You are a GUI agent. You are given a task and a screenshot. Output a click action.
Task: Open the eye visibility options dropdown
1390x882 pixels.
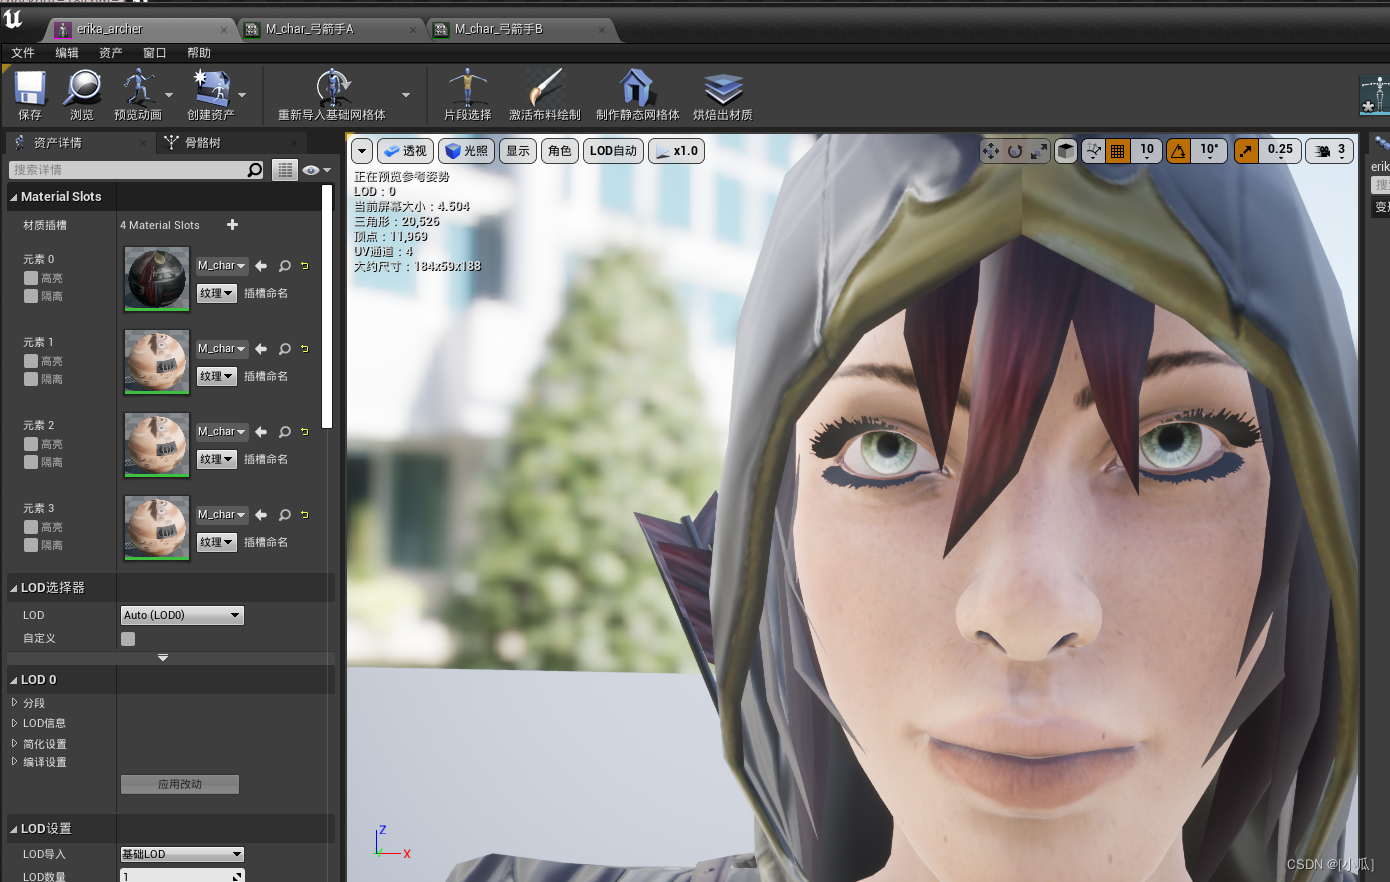[317, 170]
